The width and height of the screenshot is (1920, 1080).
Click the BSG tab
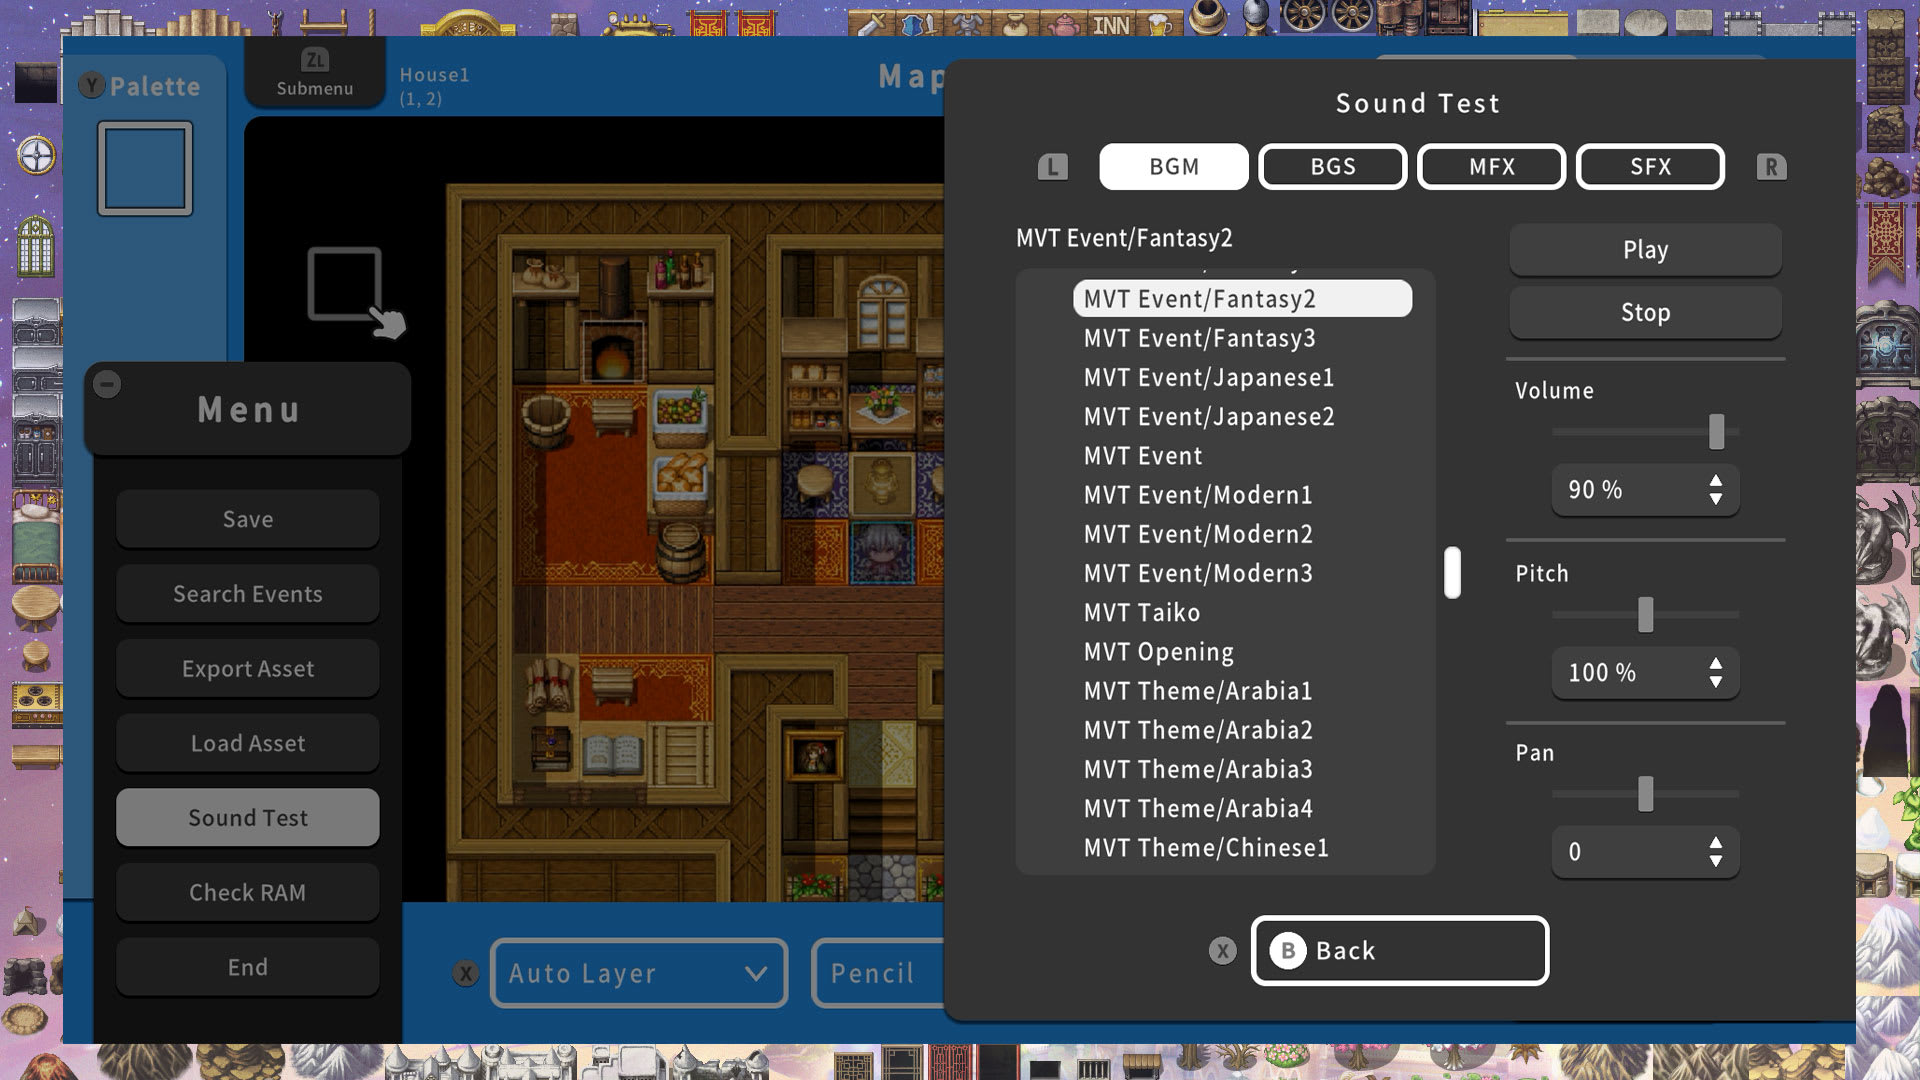click(1333, 166)
